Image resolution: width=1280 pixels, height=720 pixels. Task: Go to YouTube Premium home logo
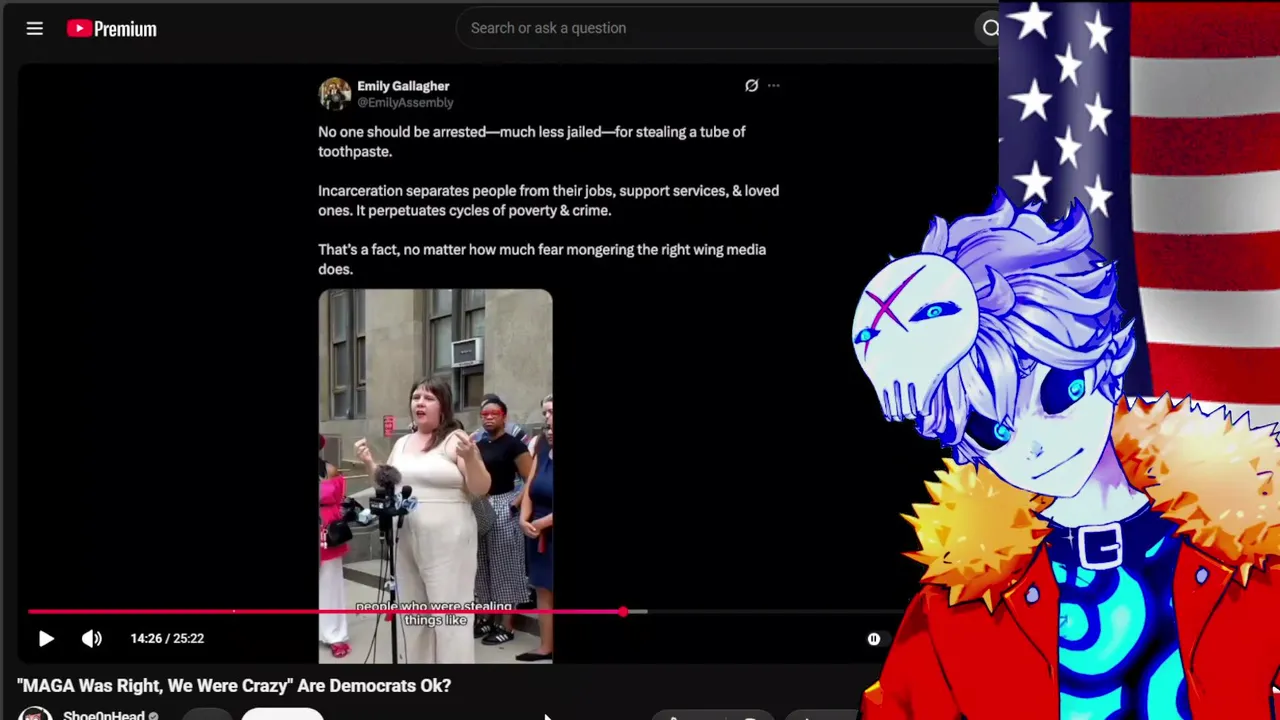[x=112, y=29]
